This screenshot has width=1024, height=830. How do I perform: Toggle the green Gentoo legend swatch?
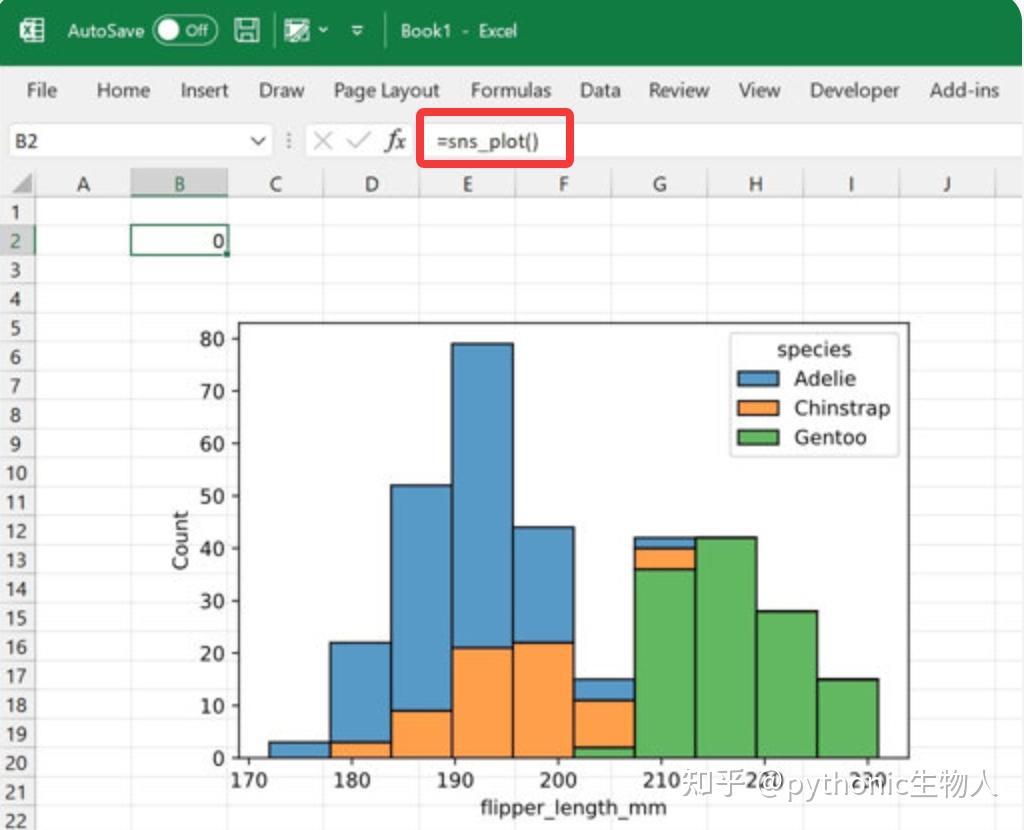756,437
